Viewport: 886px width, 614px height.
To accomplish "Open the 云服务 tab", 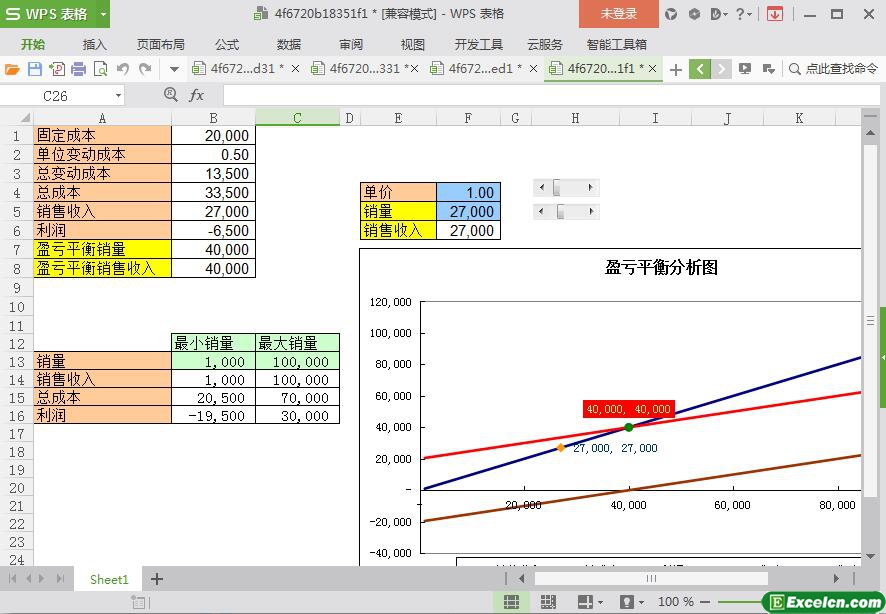I will 545,45.
